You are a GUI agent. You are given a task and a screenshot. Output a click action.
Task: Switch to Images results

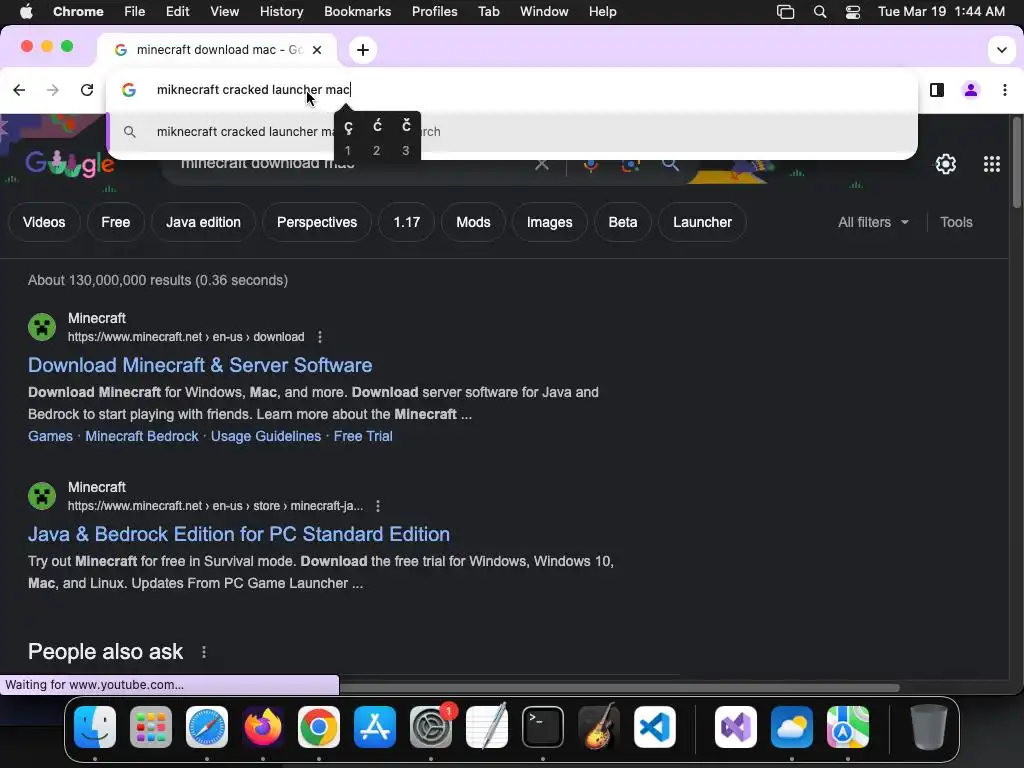coord(549,223)
